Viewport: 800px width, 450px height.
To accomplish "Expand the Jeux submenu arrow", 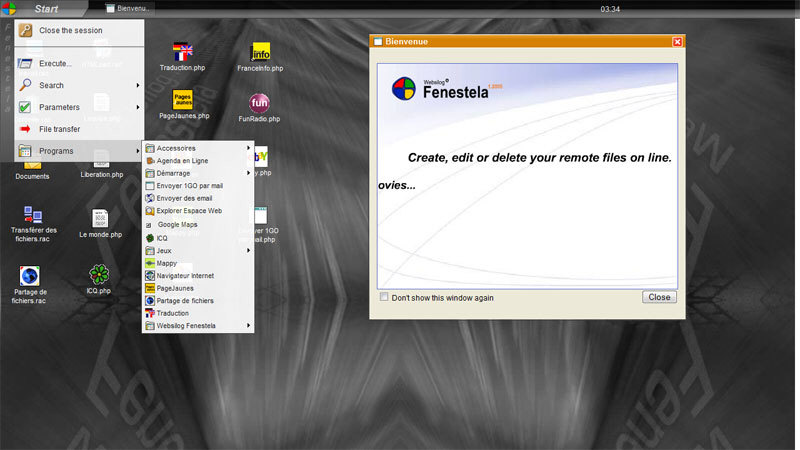I will [248, 251].
